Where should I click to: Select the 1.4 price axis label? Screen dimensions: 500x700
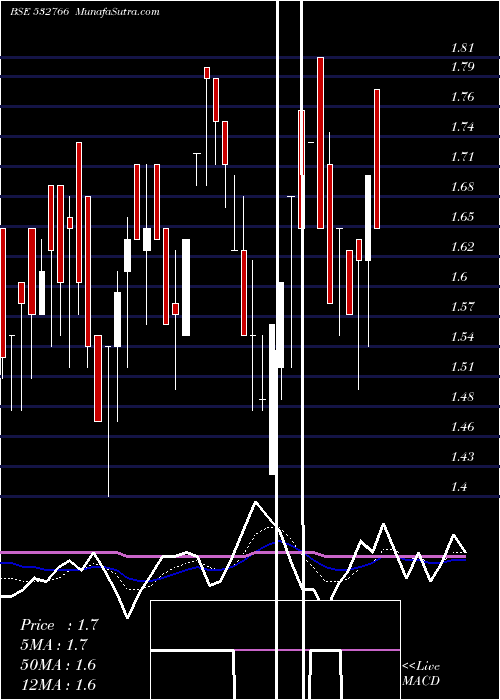click(x=459, y=487)
